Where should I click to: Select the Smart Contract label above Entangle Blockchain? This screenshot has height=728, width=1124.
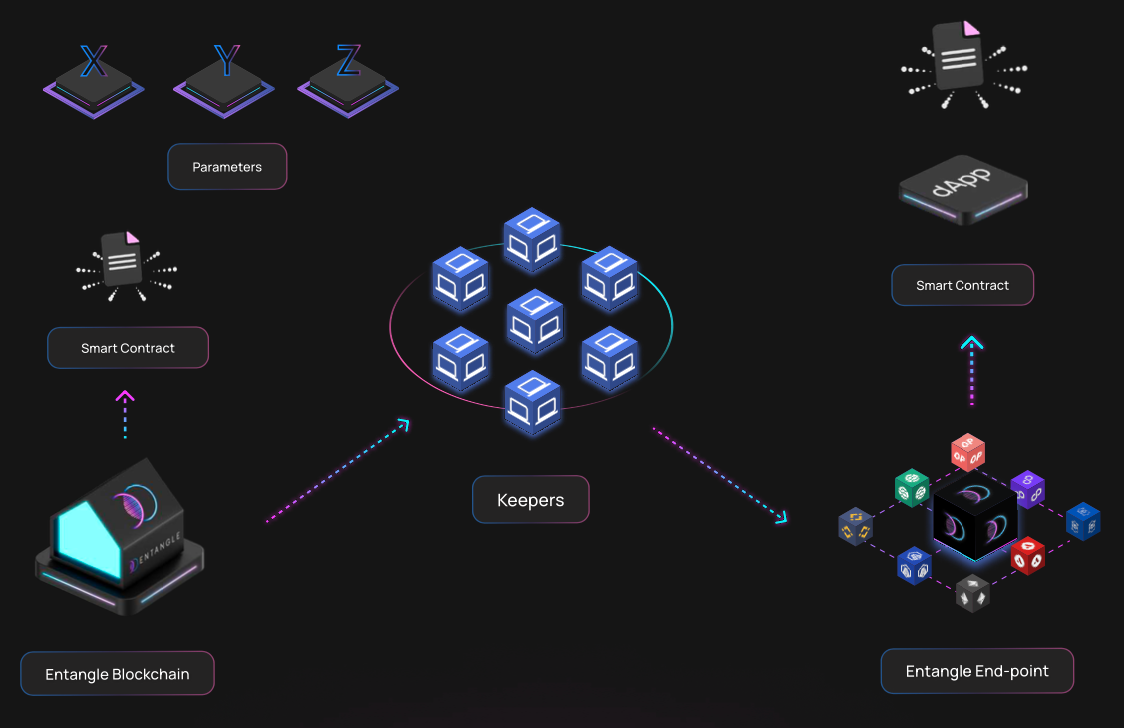(128, 348)
